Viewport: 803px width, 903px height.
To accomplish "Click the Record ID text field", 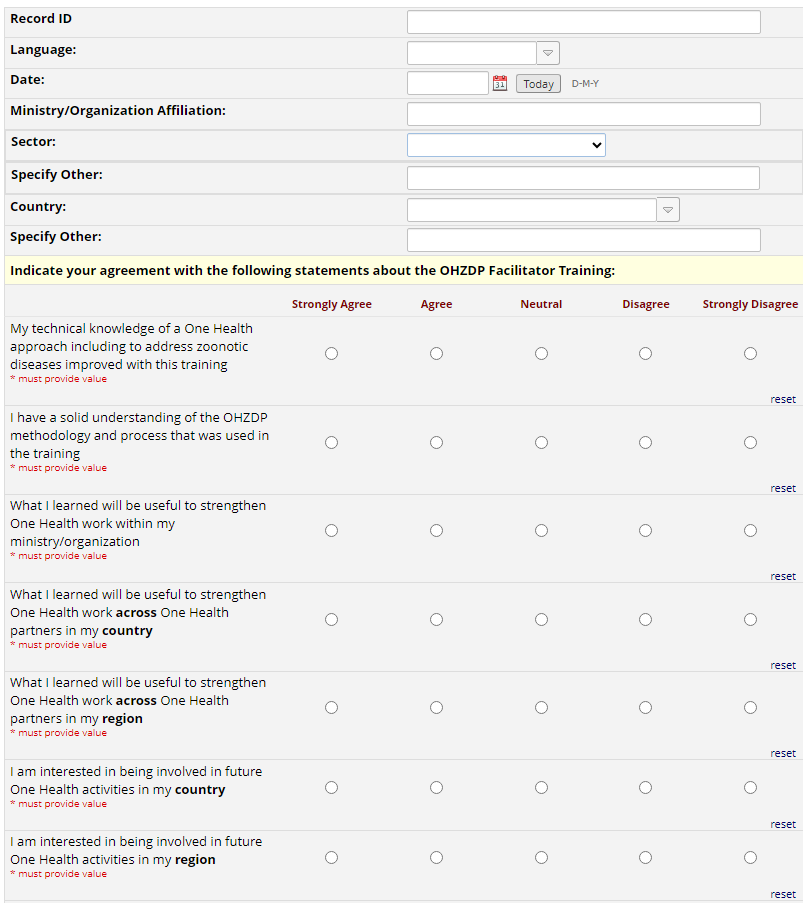I will pyautogui.click(x=583, y=22).
